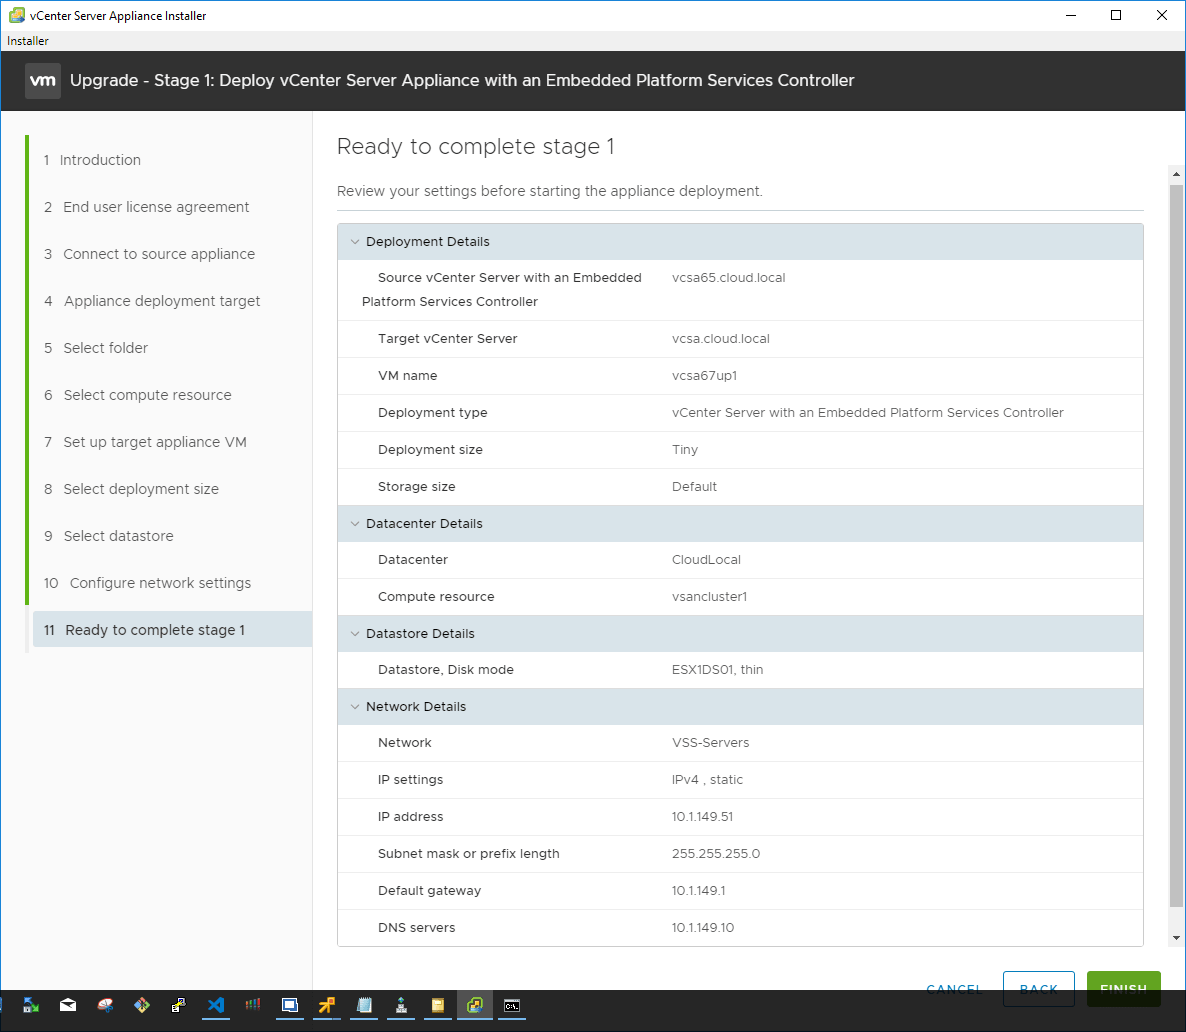This screenshot has height=1032, width=1186.
Task: Open the lock with green arrows taskbar icon
Action: (x=31, y=1005)
